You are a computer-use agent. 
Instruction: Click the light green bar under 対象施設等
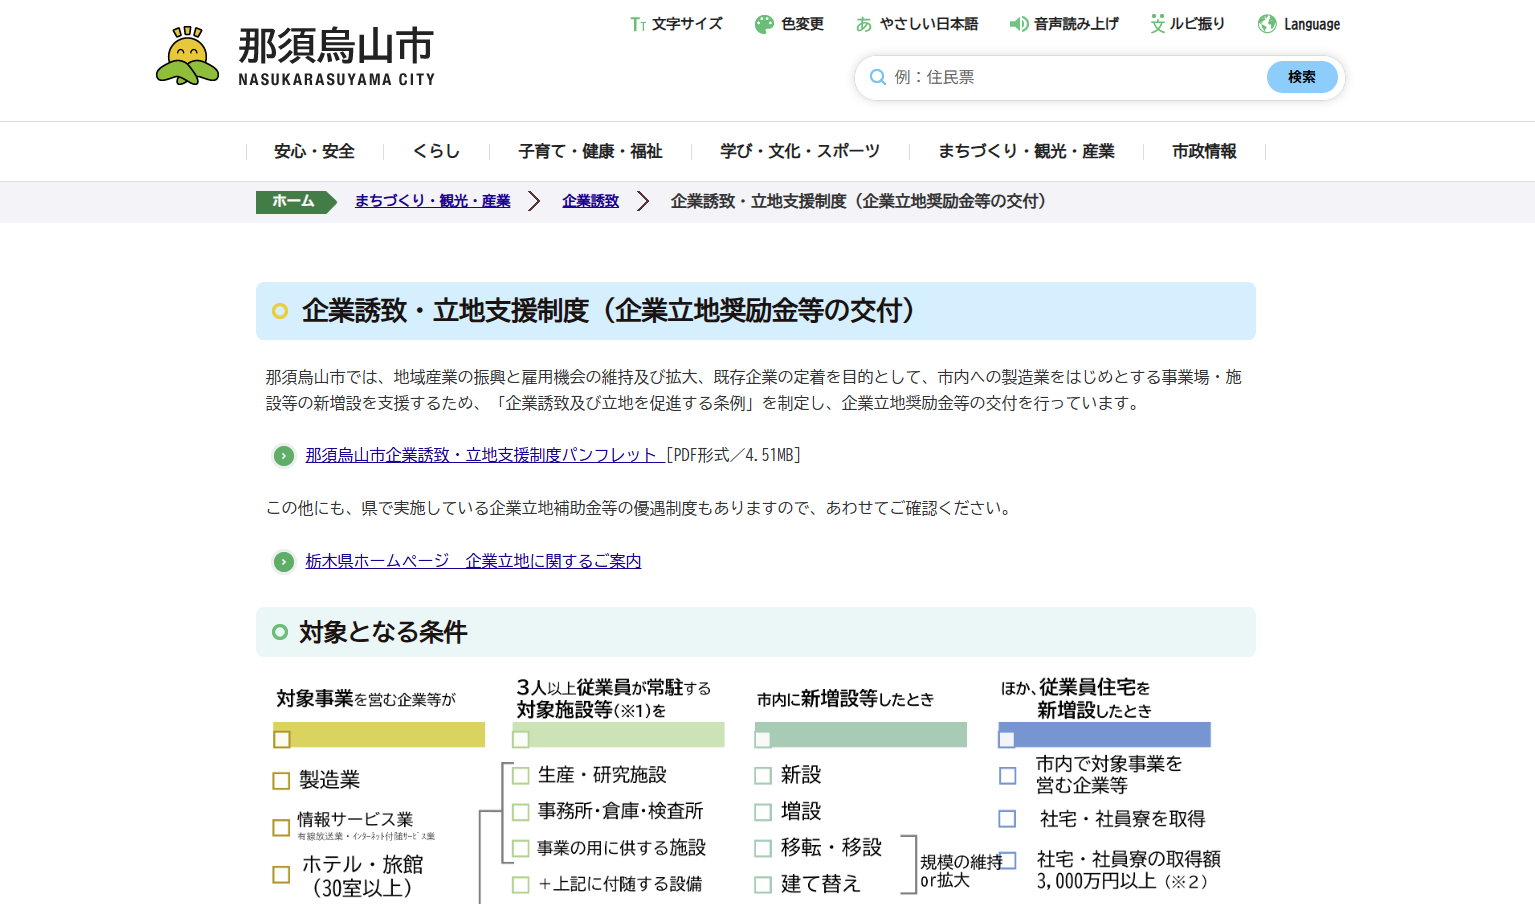point(618,735)
